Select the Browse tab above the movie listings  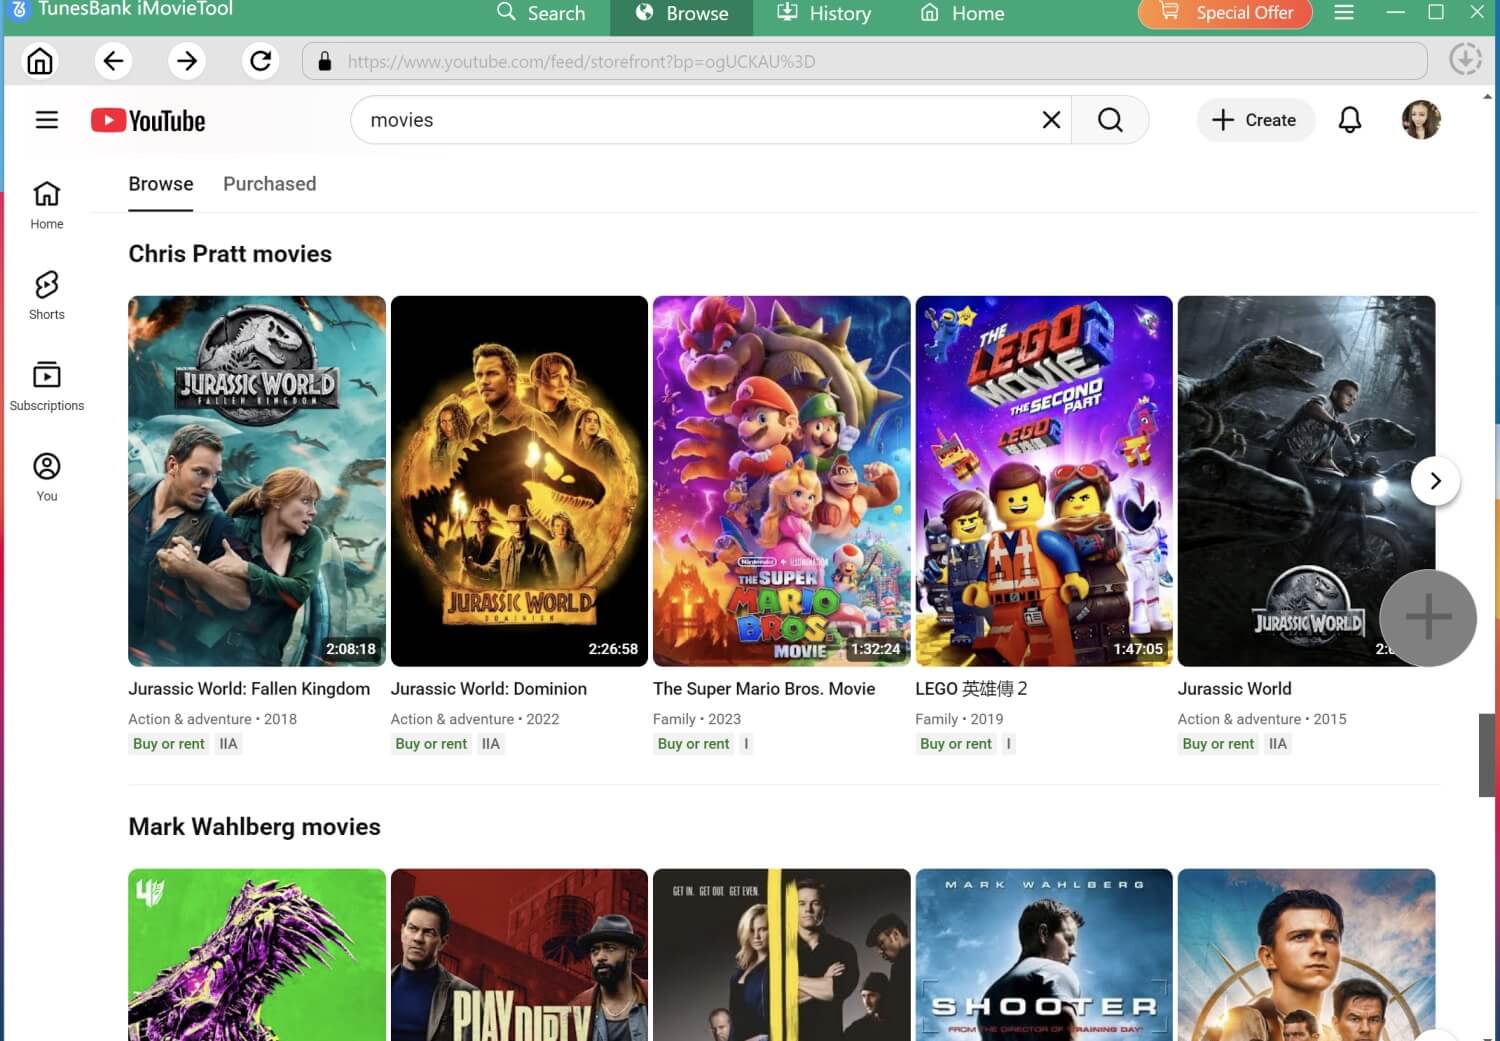[x=160, y=184]
